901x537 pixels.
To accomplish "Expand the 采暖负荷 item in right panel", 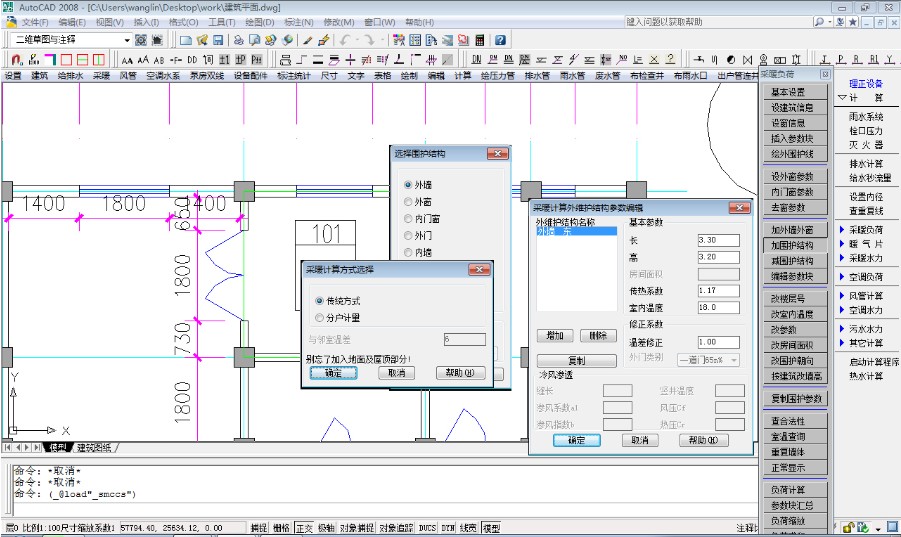I will point(866,229).
